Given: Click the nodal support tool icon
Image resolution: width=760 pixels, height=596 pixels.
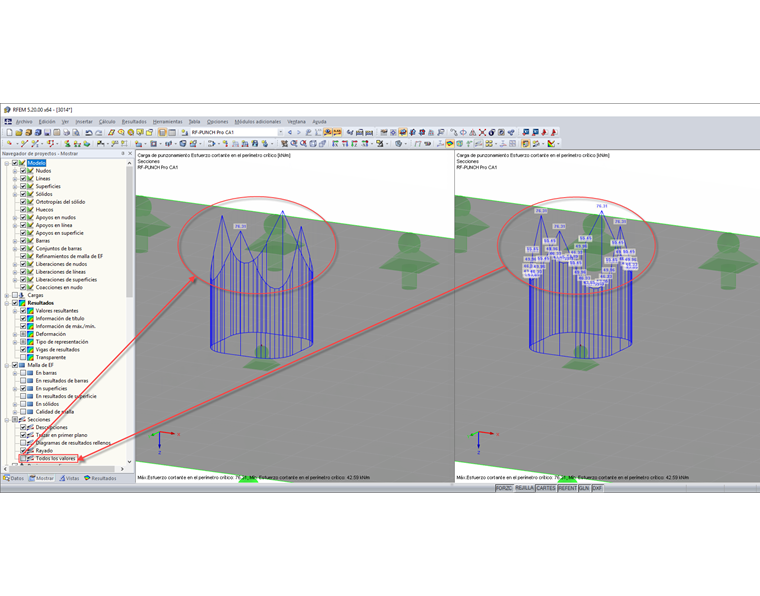Looking at the screenshot, I should pos(67,143).
